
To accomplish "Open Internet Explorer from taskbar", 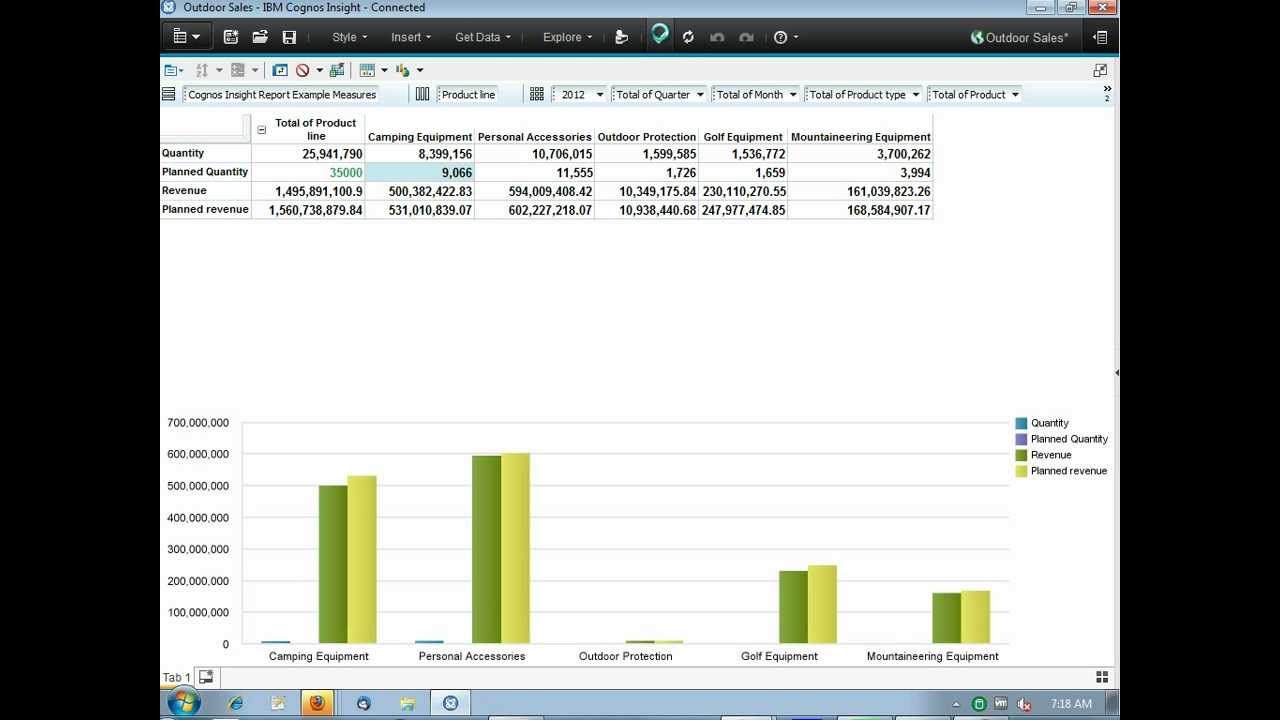I will coord(236,703).
